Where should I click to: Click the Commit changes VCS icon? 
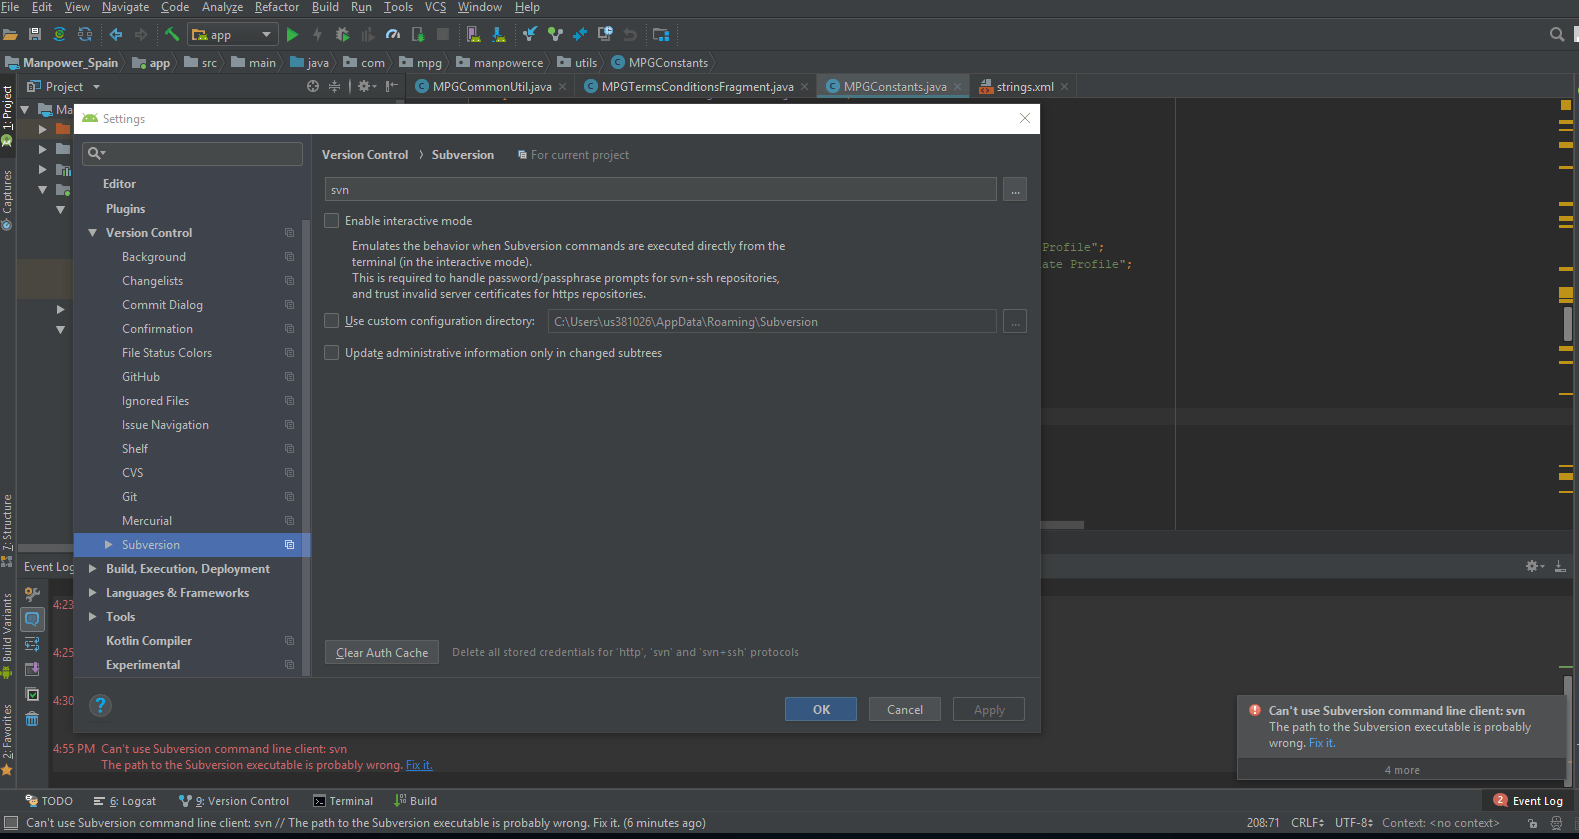pyautogui.click(x=555, y=34)
